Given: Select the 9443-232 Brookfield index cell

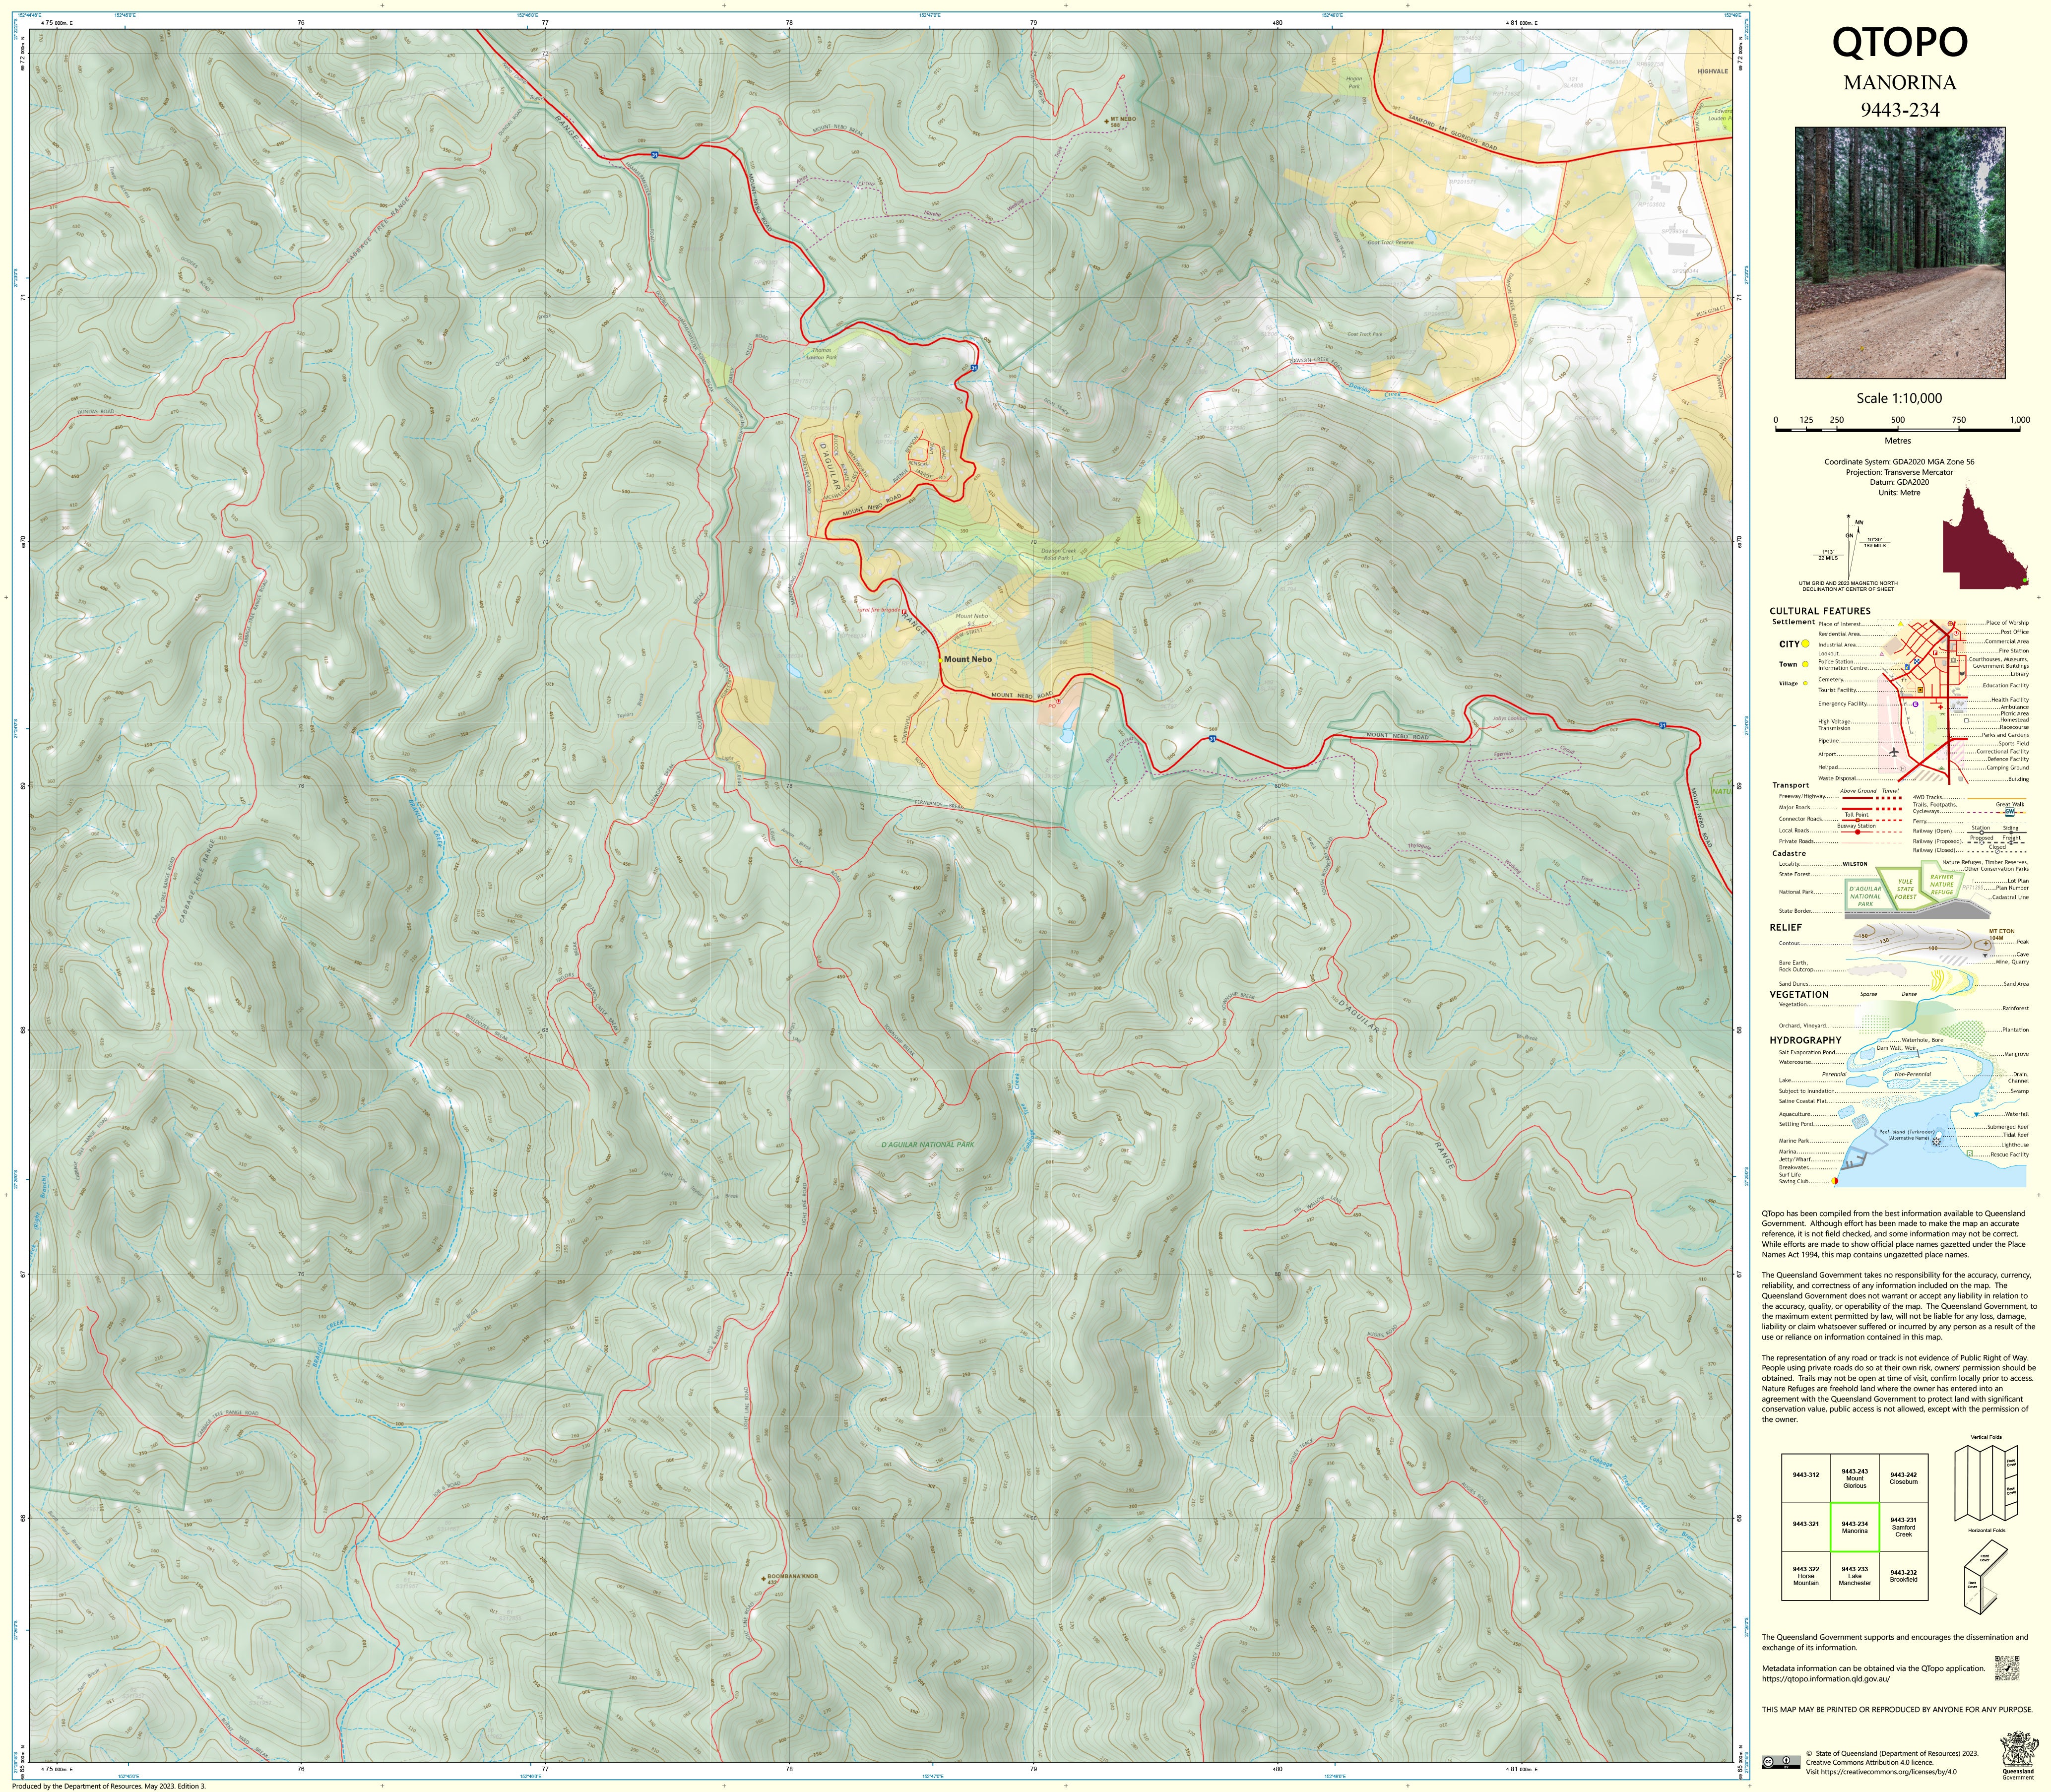Looking at the screenshot, I should [x=1903, y=1576].
